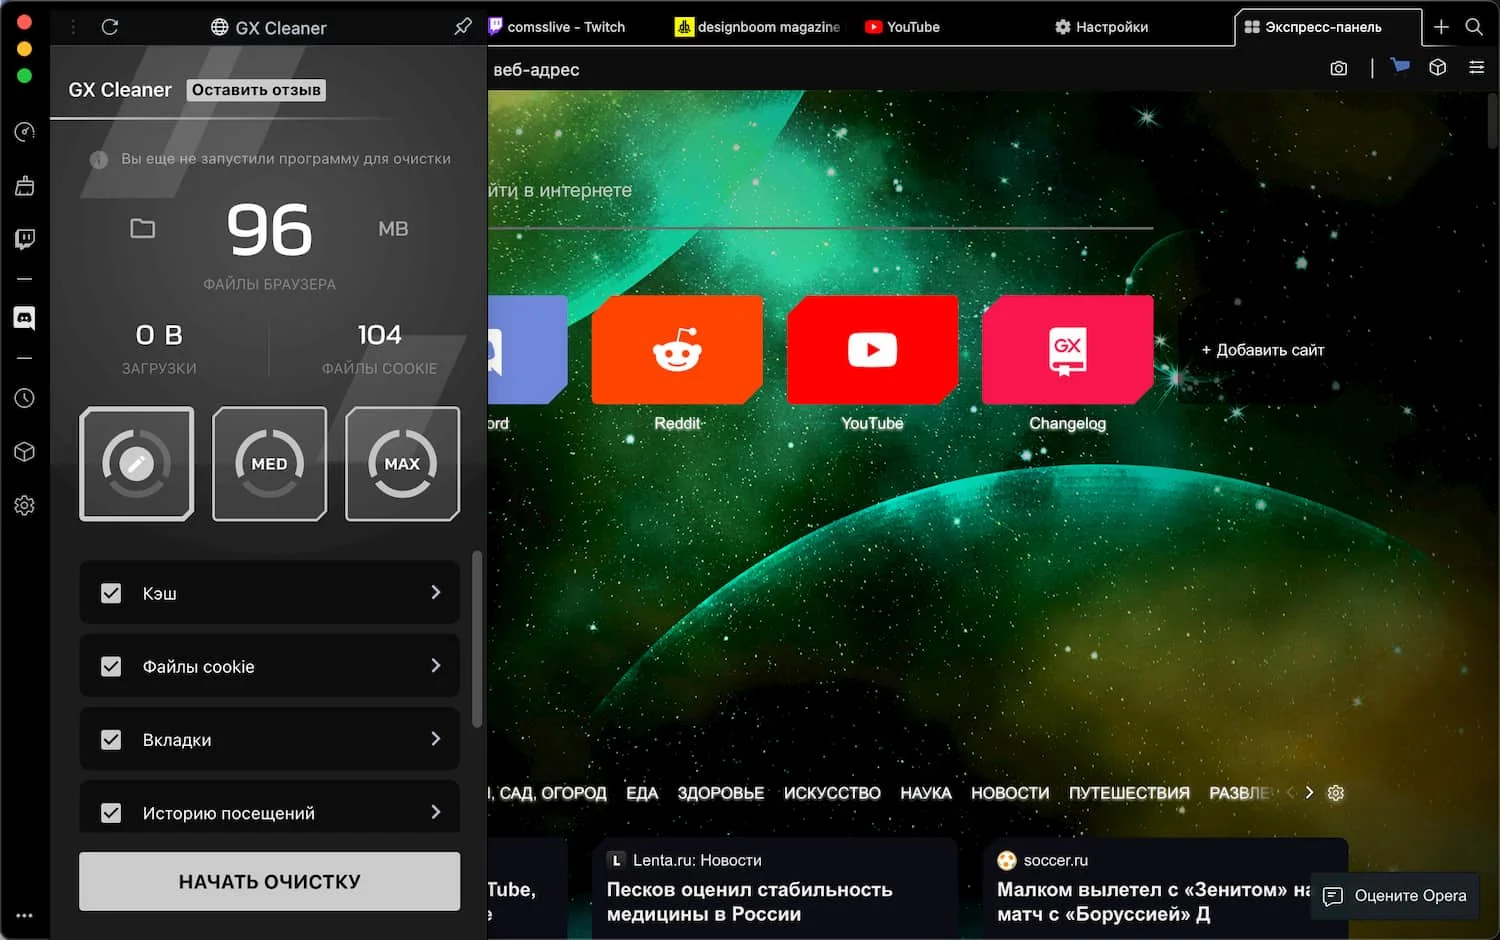Click the НАЧАТЬ ОЧИСТКУ button
This screenshot has height=940, width=1500.
coord(269,881)
